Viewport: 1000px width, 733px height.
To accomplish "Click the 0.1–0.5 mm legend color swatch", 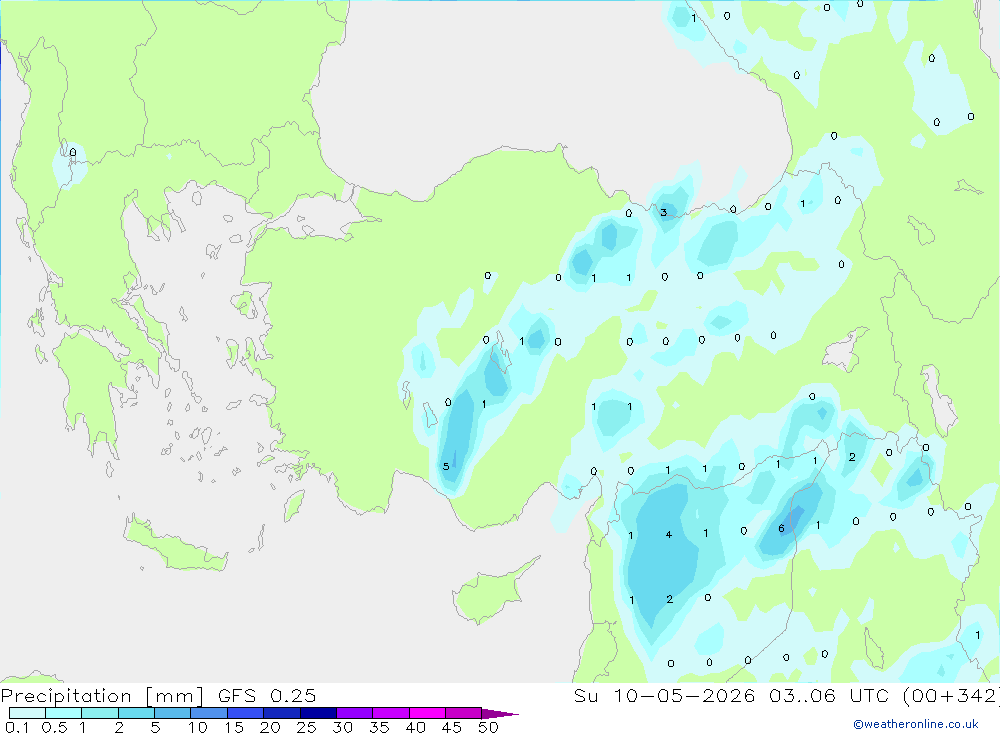I will point(27,713).
